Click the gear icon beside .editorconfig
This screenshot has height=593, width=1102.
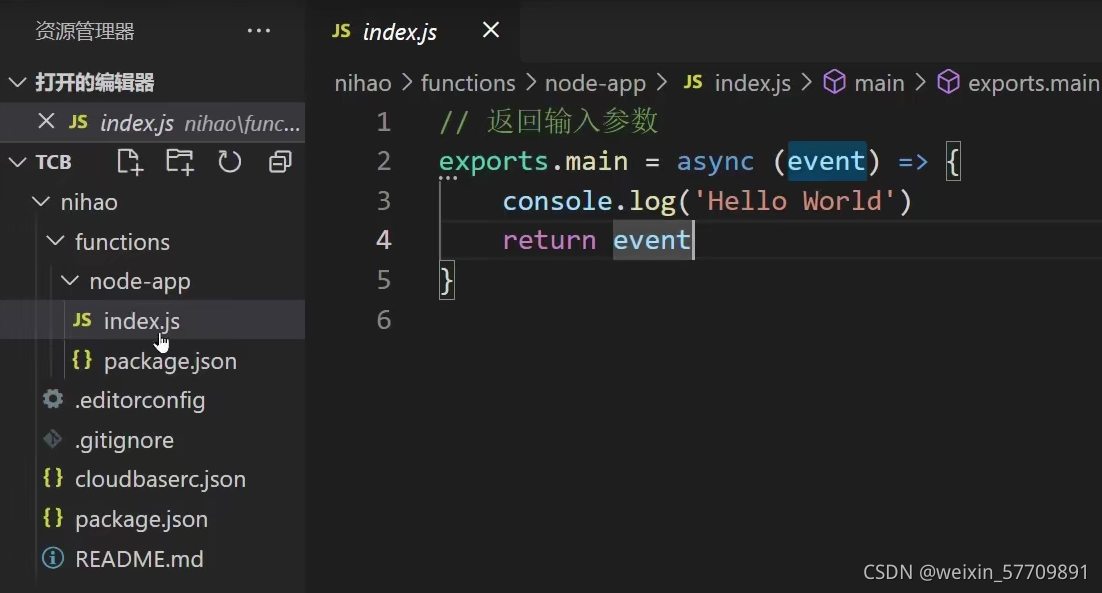tap(53, 400)
